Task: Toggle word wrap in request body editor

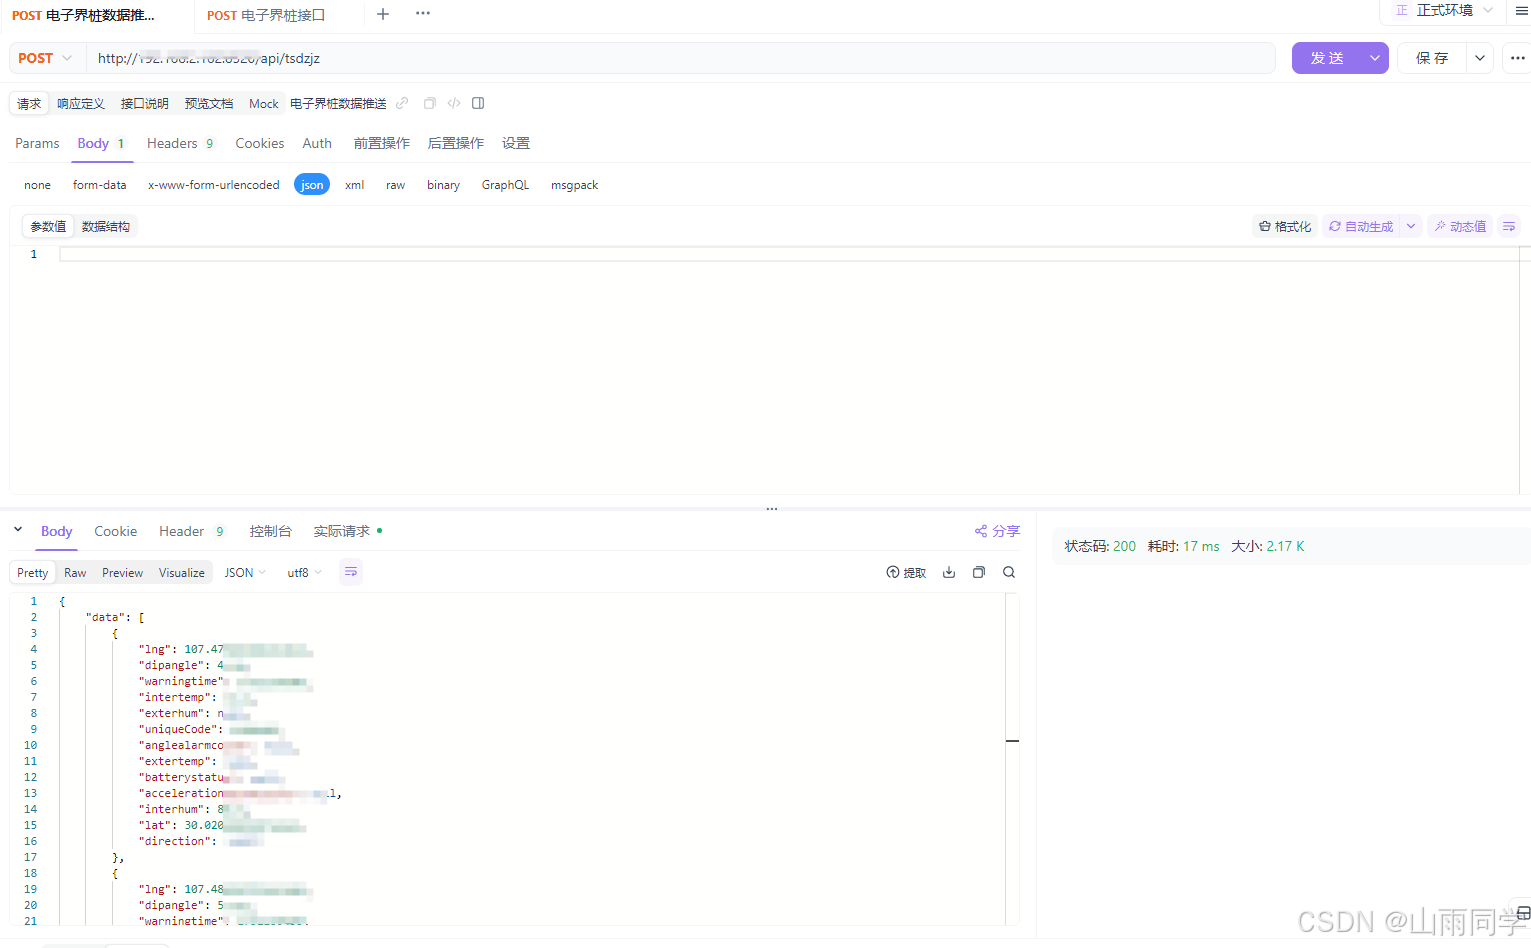Action: 1509,227
